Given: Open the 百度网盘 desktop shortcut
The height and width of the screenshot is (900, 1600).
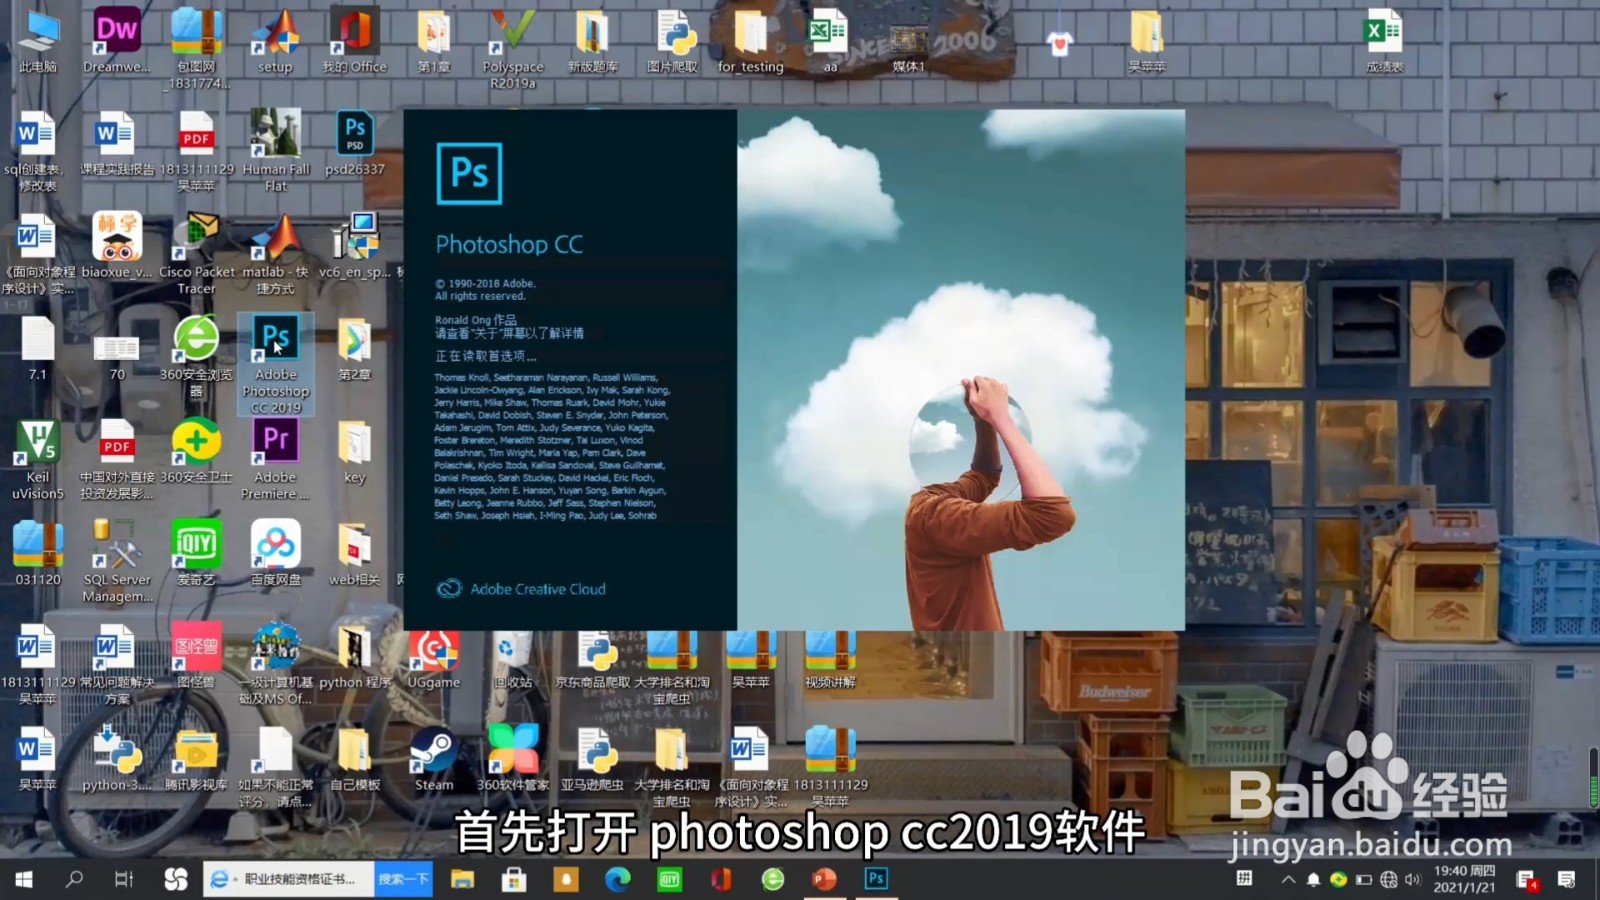Looking at the screenshot, I should coord(276,555).
